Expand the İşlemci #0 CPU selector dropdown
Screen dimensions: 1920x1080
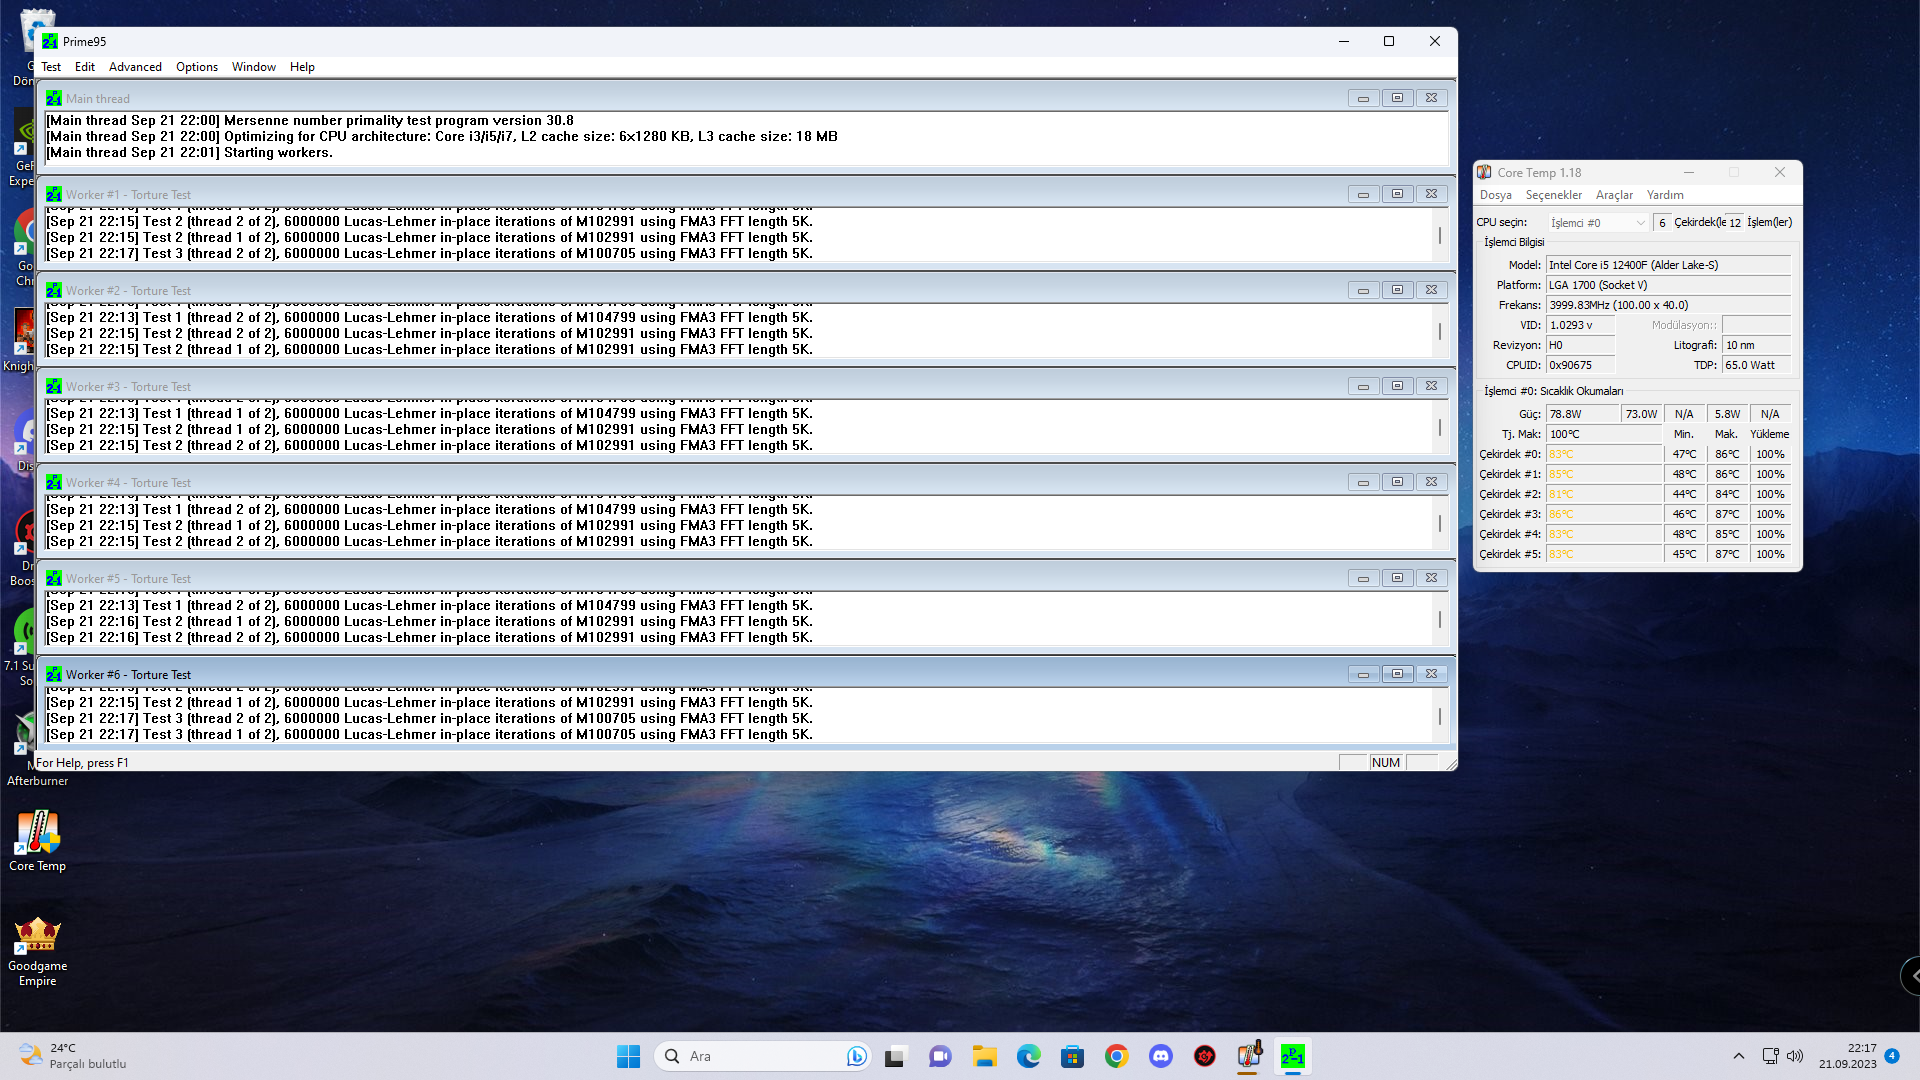[1598, 223]
